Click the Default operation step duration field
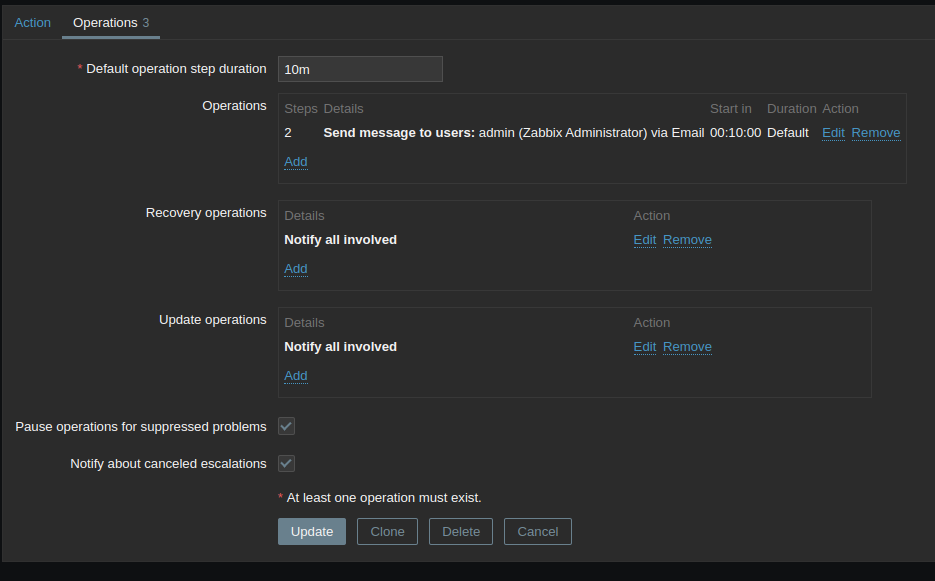Viewport: 935px width, 581px height. (x=360, y=69)
